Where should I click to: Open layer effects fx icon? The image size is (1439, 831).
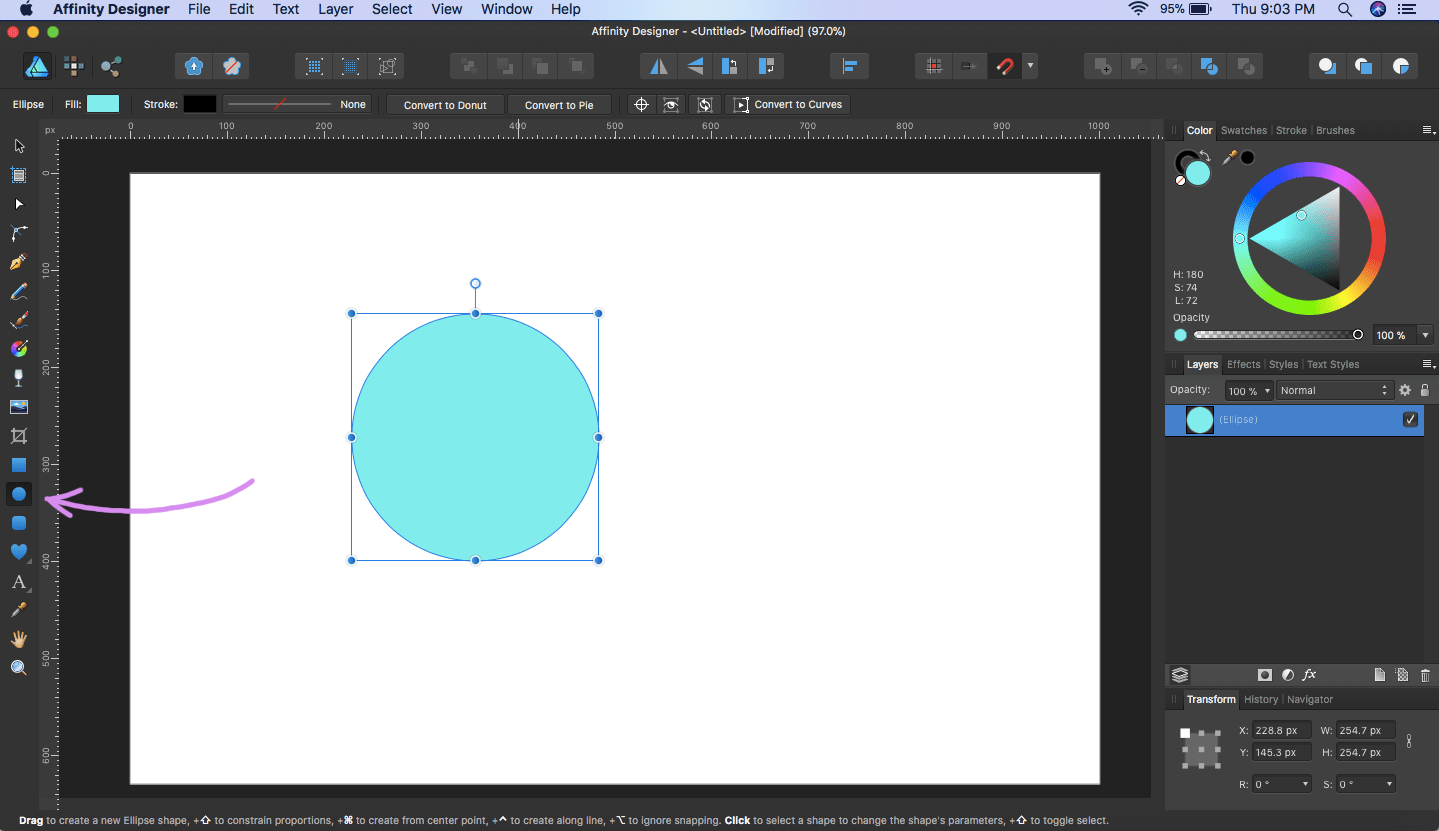pyautogui.click(x=1309, y=675)
